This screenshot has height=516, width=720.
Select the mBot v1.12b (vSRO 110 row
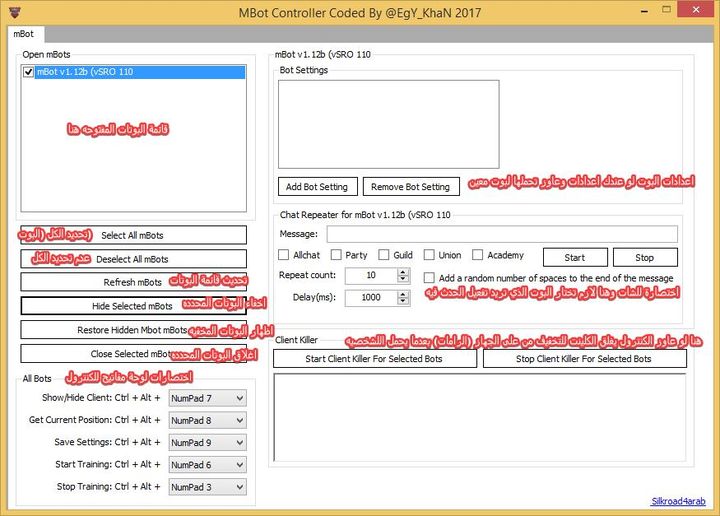[140, 72]
